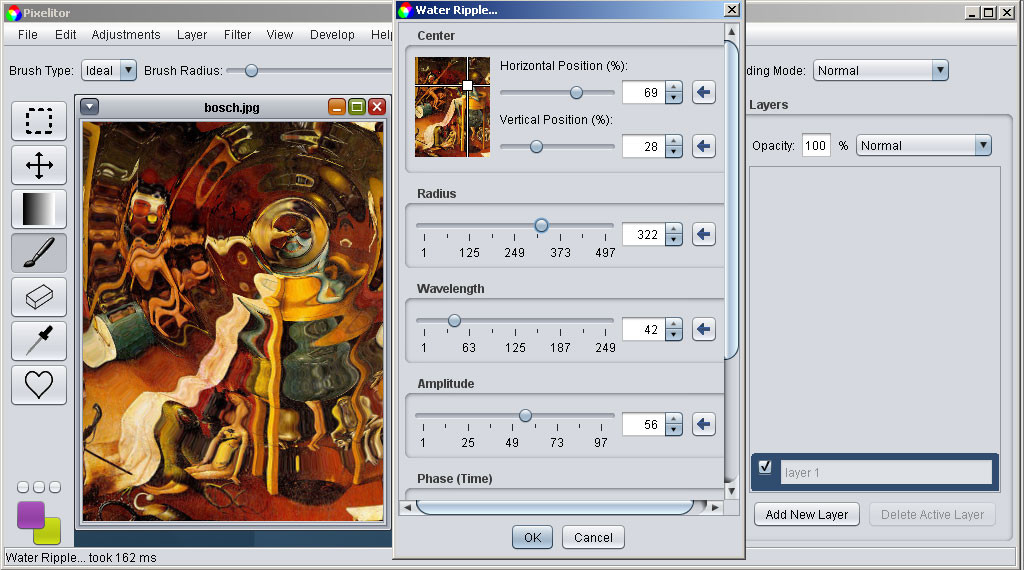Reset Amplitude to default with arrow button
This screenshot has width=1024, height=570.
tap(703, 424)
